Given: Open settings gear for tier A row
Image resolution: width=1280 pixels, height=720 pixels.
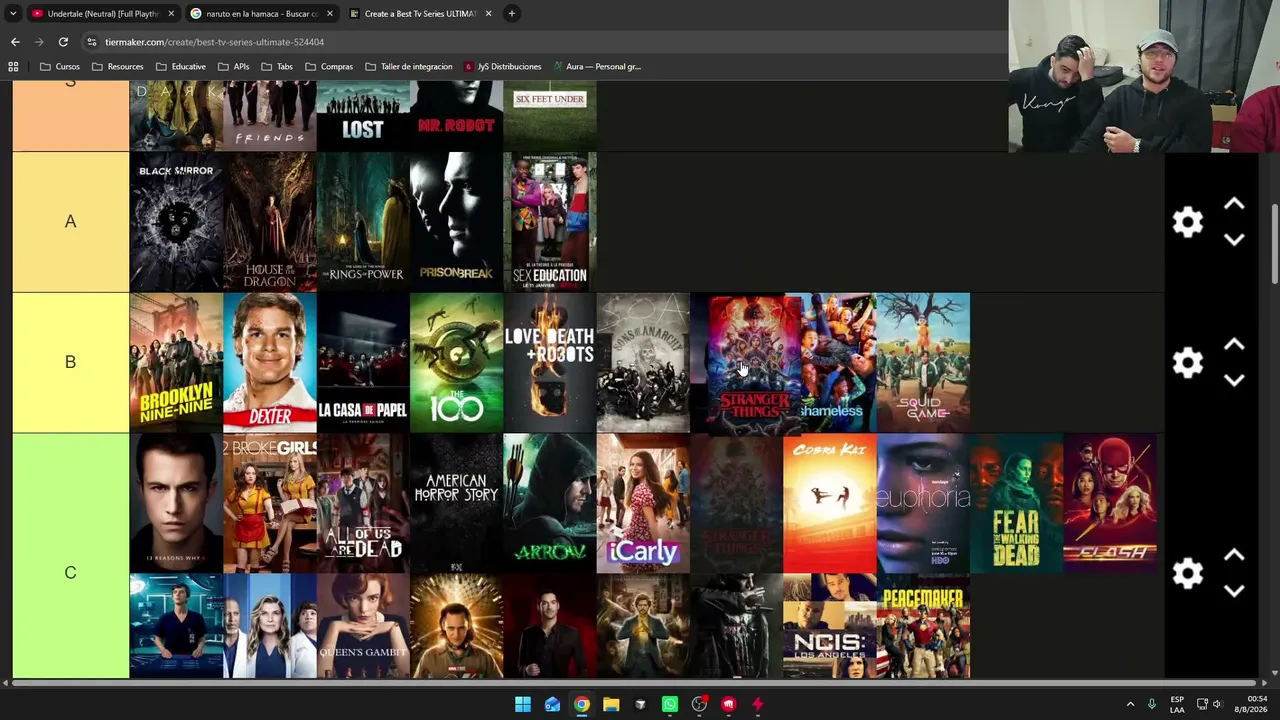Looking at the screenshot, I should pyautogui.click(x=1187, y=221).
